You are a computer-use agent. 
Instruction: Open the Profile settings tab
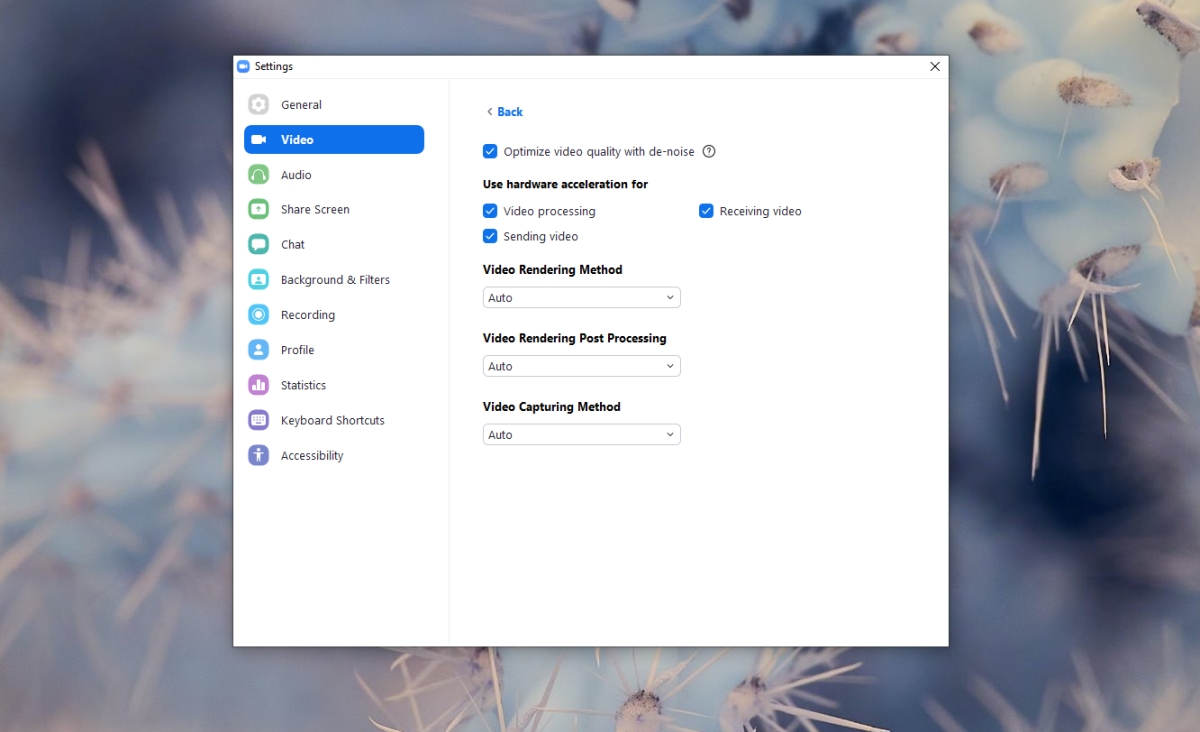334,350
